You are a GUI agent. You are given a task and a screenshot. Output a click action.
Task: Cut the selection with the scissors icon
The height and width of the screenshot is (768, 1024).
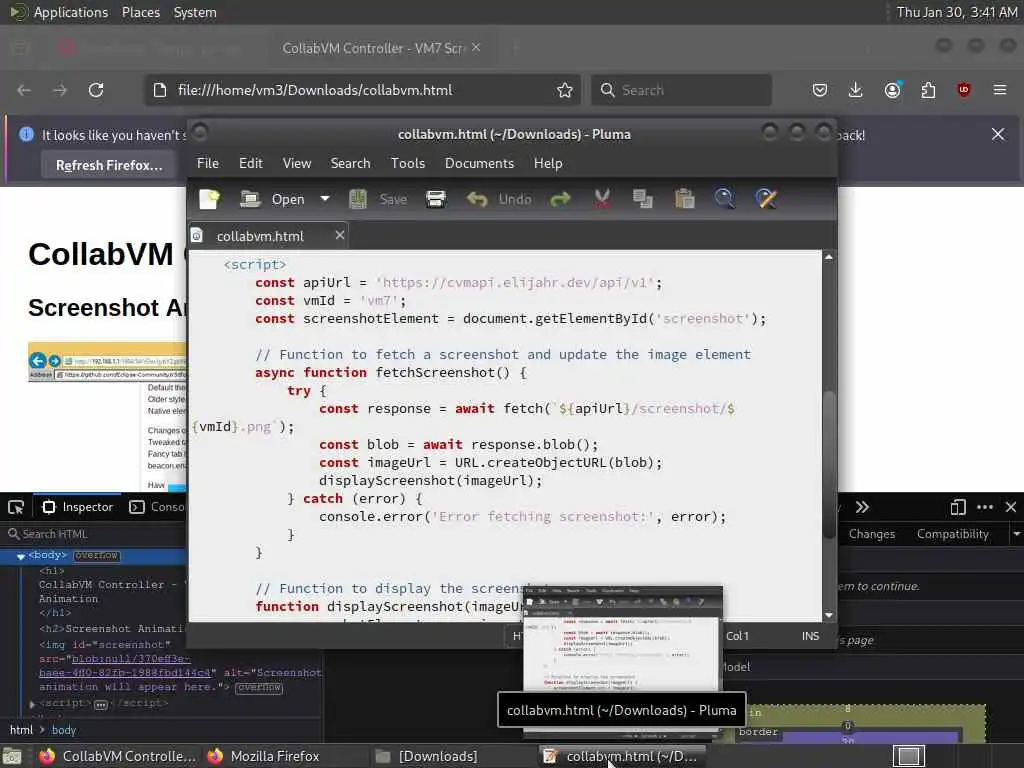point(602,199)
